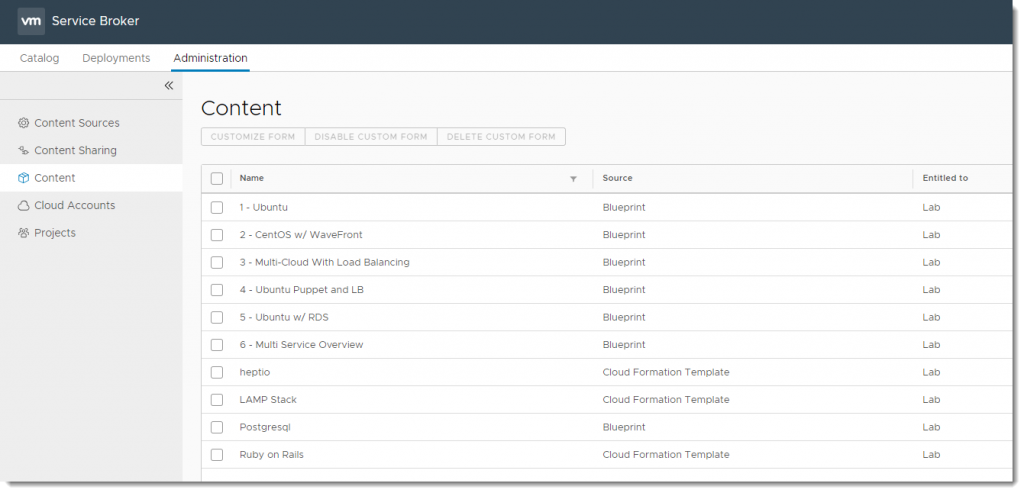Click the CUSTOMIZE FORM button

253,136
